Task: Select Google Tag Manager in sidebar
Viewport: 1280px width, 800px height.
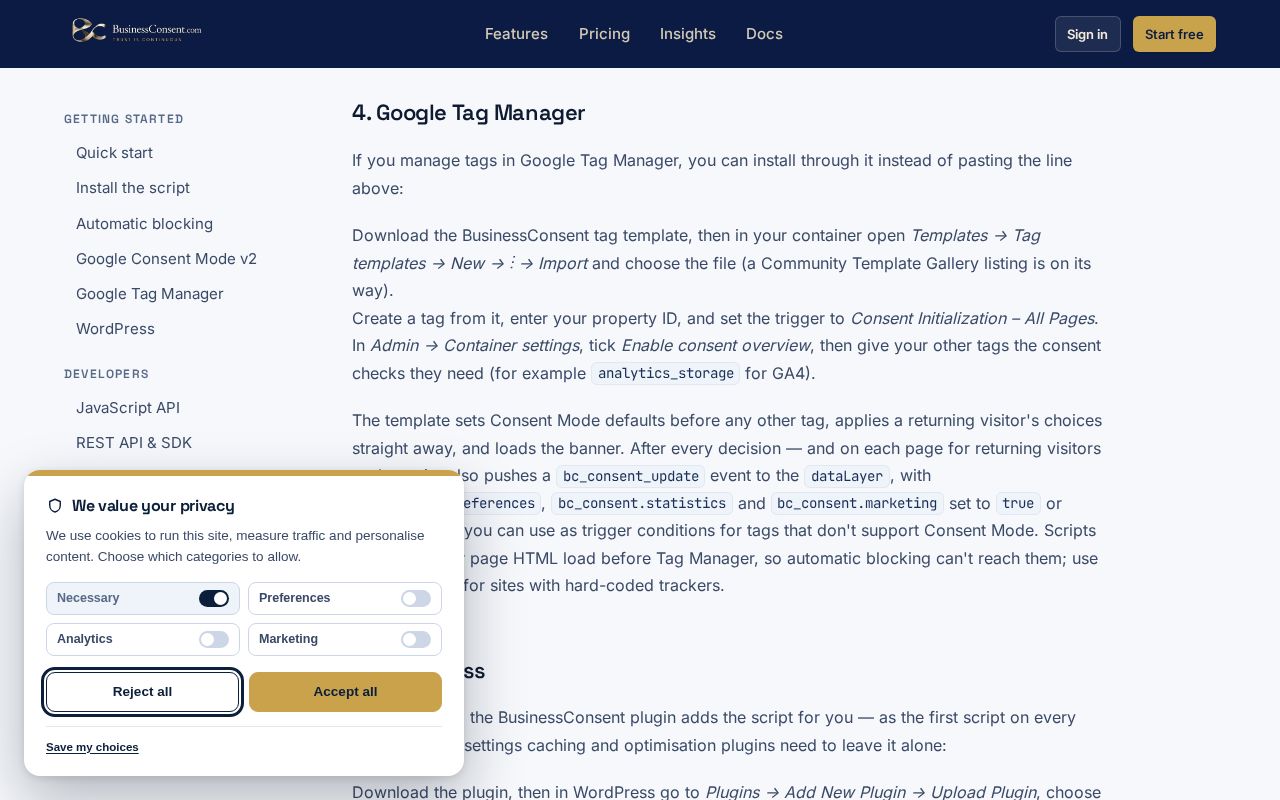Action: click(150, 294)
